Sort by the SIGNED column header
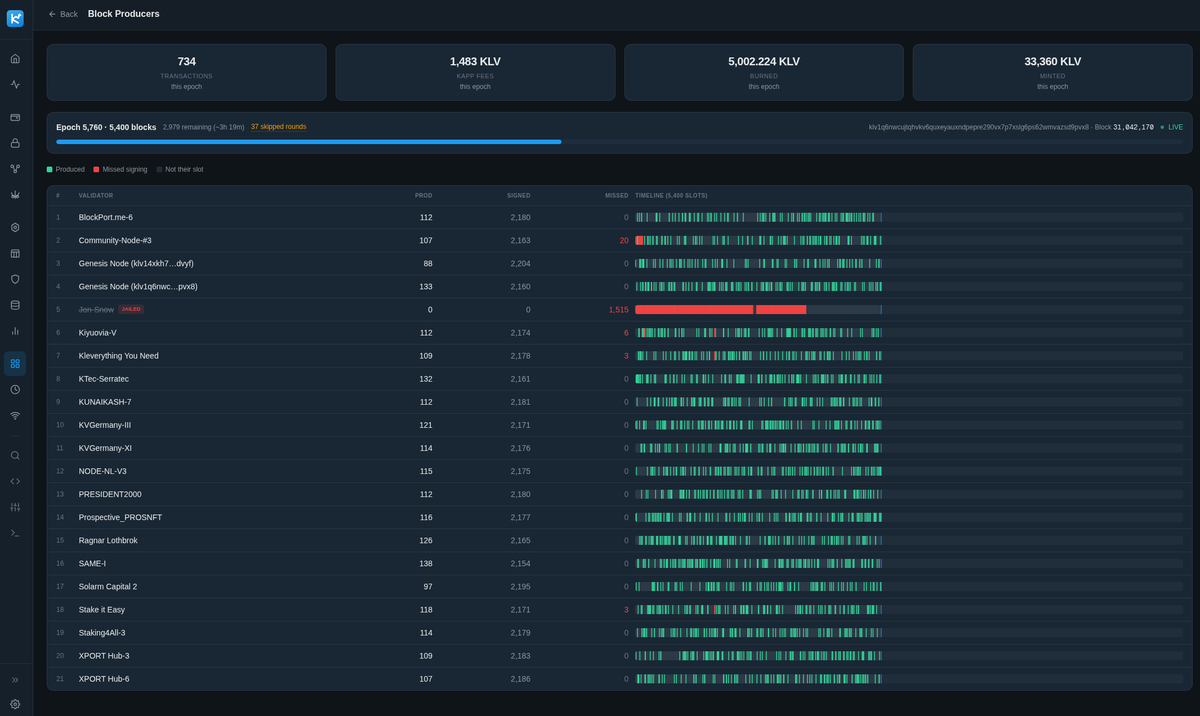 518,195
